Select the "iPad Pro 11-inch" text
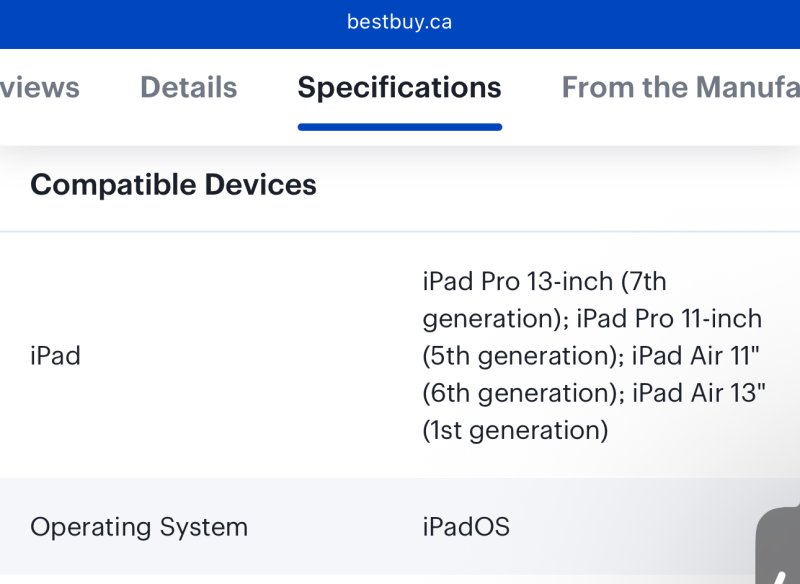800x584 pixels. (669, 319)
